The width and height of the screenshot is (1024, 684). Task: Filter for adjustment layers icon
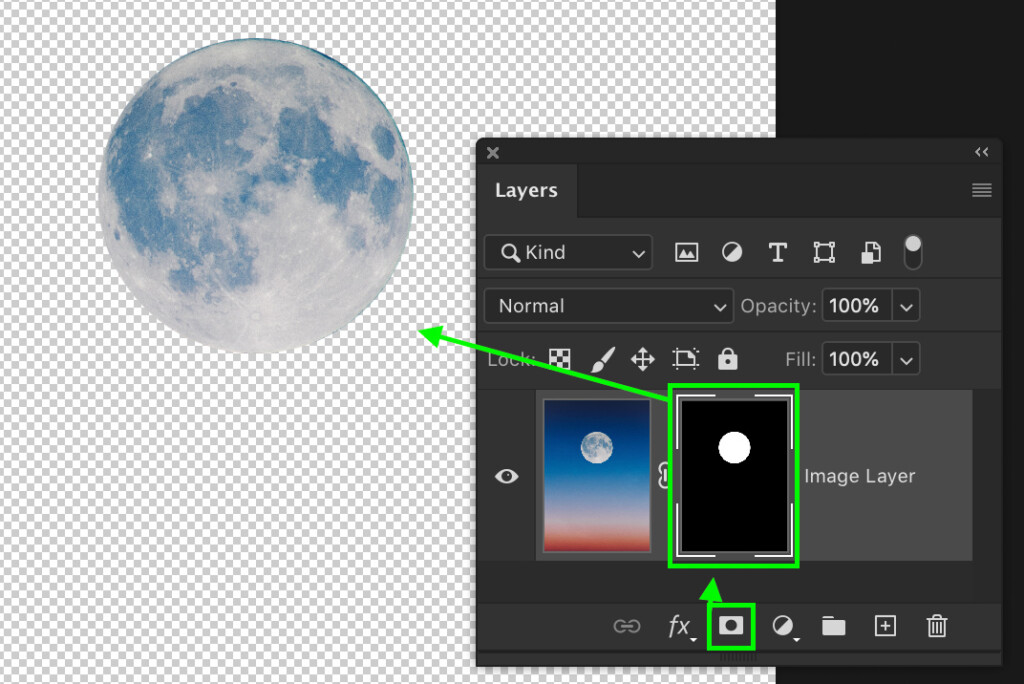click(731, 252)
